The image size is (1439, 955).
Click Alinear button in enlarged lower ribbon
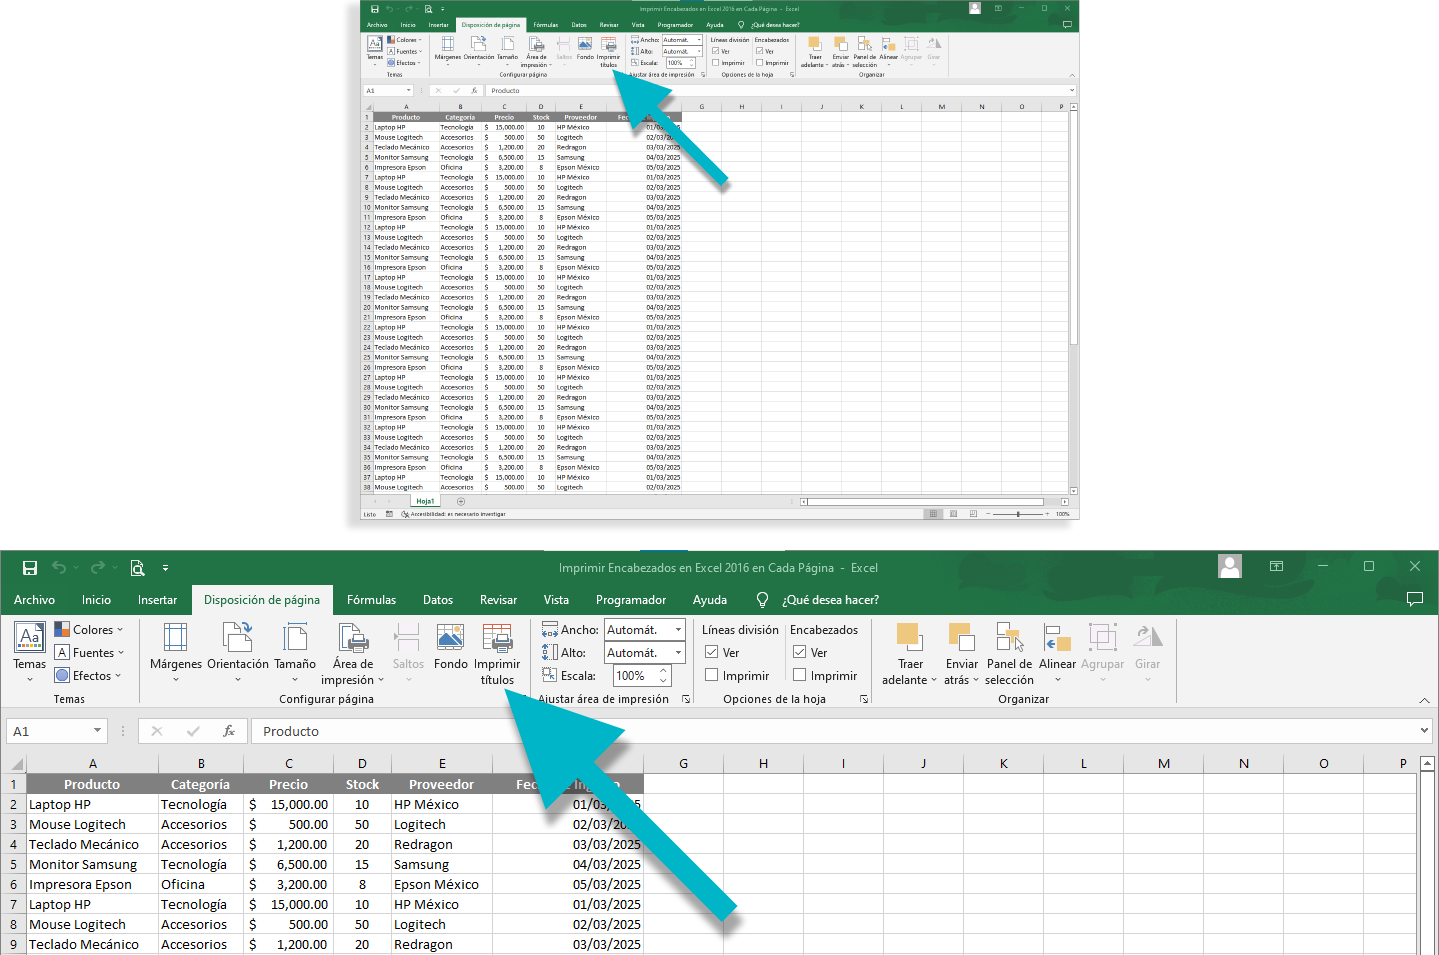(1057, 640)
